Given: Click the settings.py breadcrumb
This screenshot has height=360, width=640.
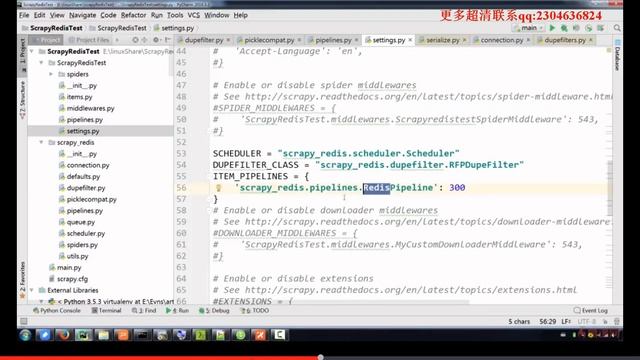Looking at the screenshot, I should [x=173, y=28].
